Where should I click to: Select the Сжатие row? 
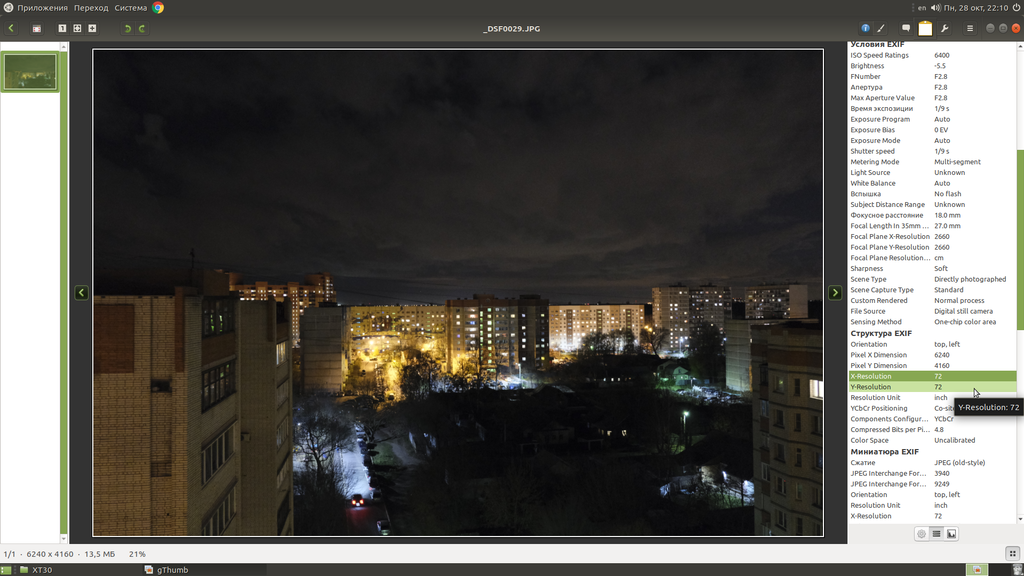(x=933, y=462)
